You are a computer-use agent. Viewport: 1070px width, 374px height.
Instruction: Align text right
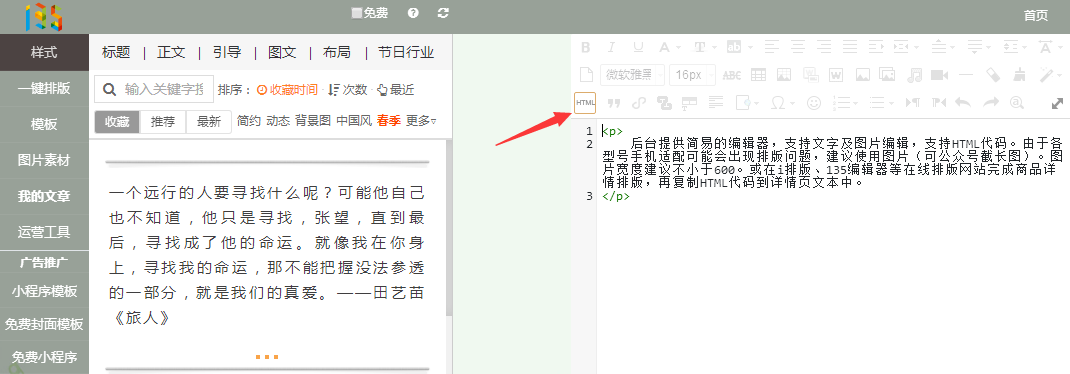[824, 47]
